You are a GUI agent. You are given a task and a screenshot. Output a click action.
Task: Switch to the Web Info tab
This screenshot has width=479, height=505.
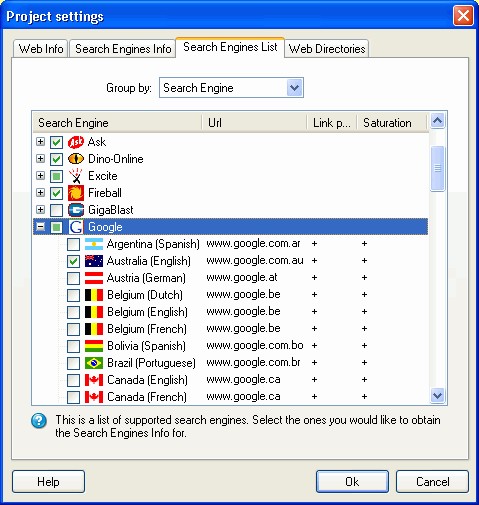pos(41,49)
